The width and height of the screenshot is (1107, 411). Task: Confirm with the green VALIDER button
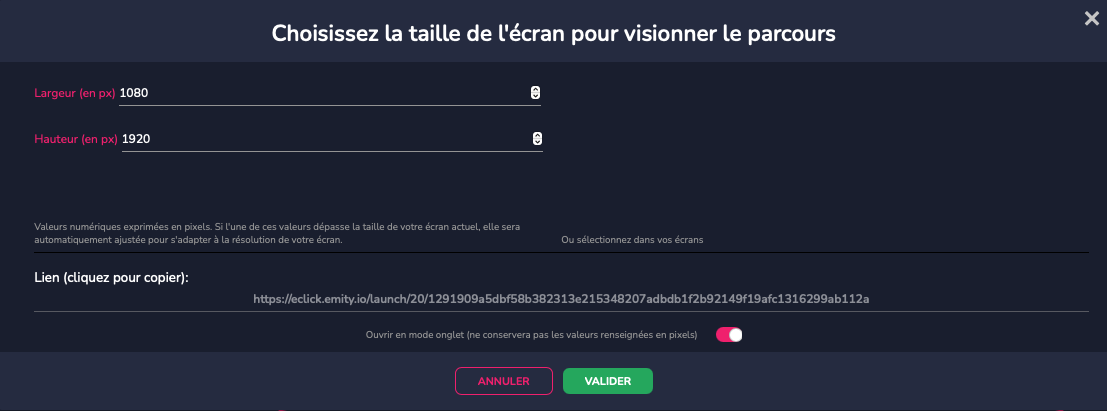click(x=608, y=381)
